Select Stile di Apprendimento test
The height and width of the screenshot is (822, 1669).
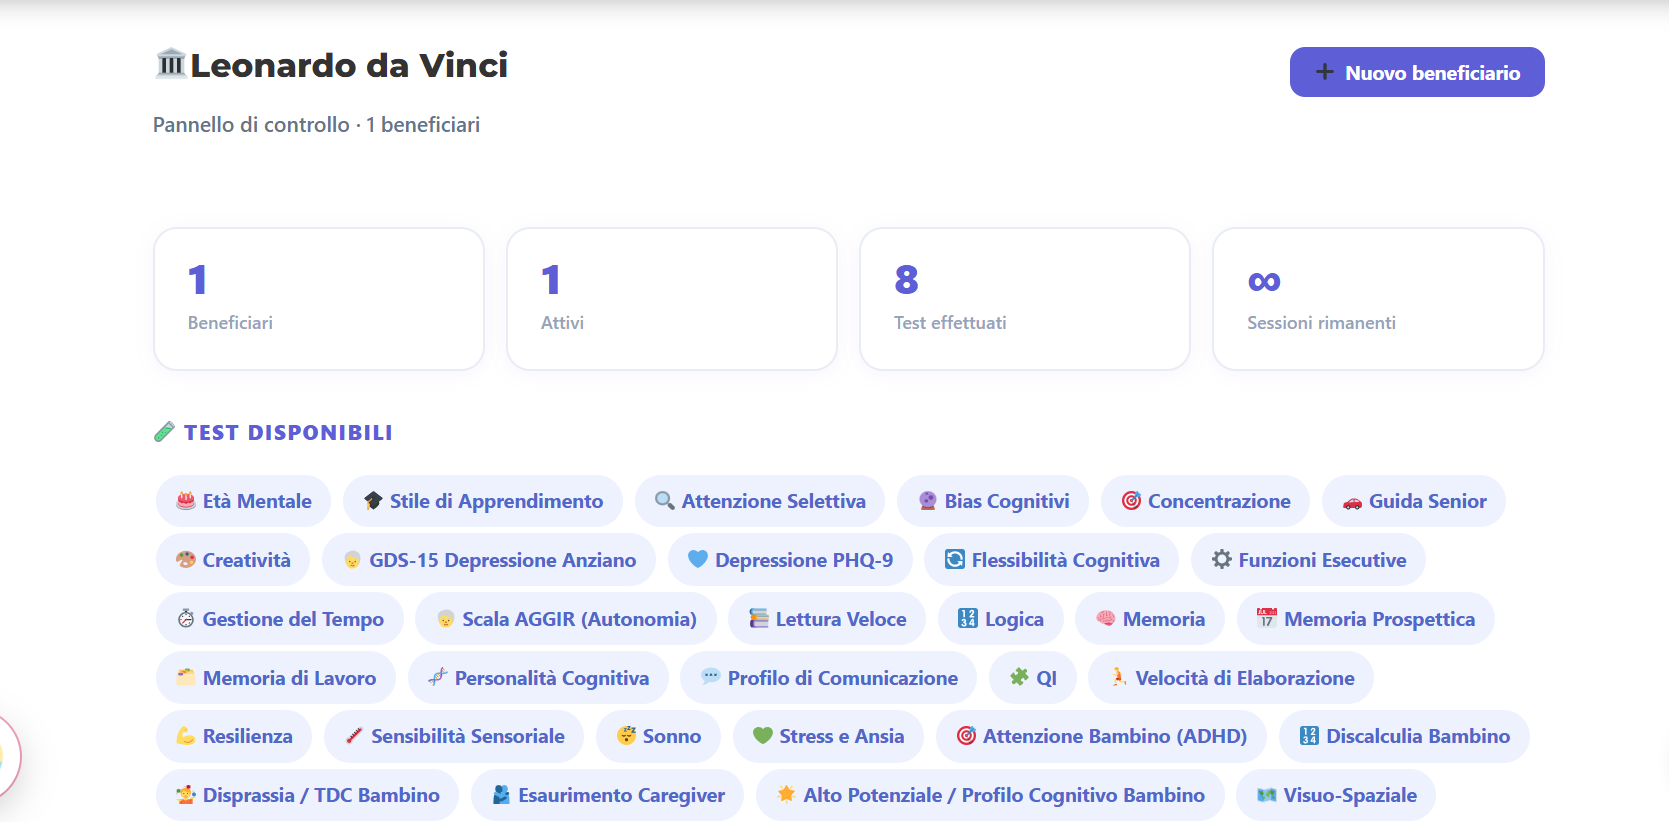pos(483,501)
